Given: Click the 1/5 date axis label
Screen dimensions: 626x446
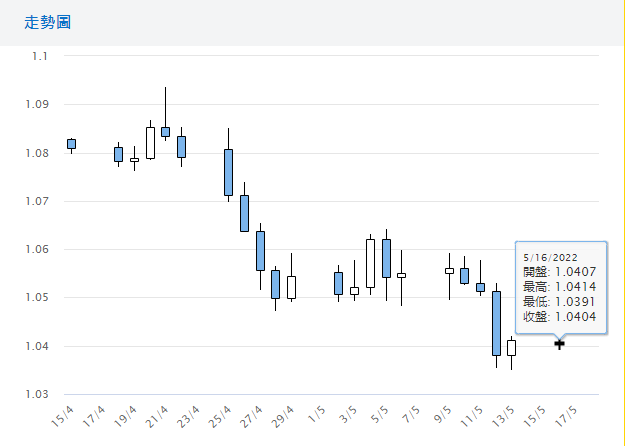Looking at the screenshot, I should point(315,412).
